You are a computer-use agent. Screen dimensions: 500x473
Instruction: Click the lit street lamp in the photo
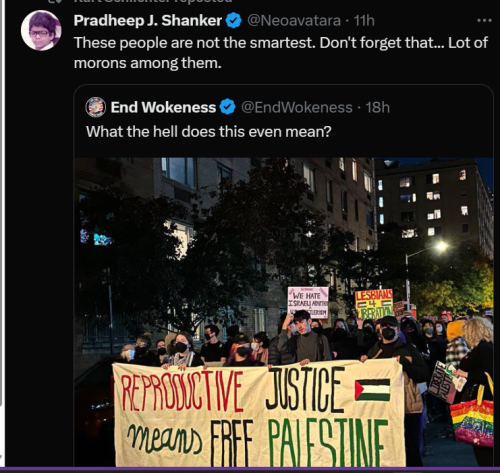441,246
